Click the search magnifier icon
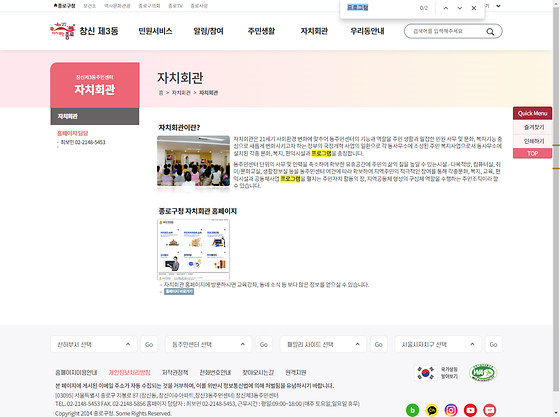This screenshot has height=417, width=560. pyautogui.click(x=490, y=32)
